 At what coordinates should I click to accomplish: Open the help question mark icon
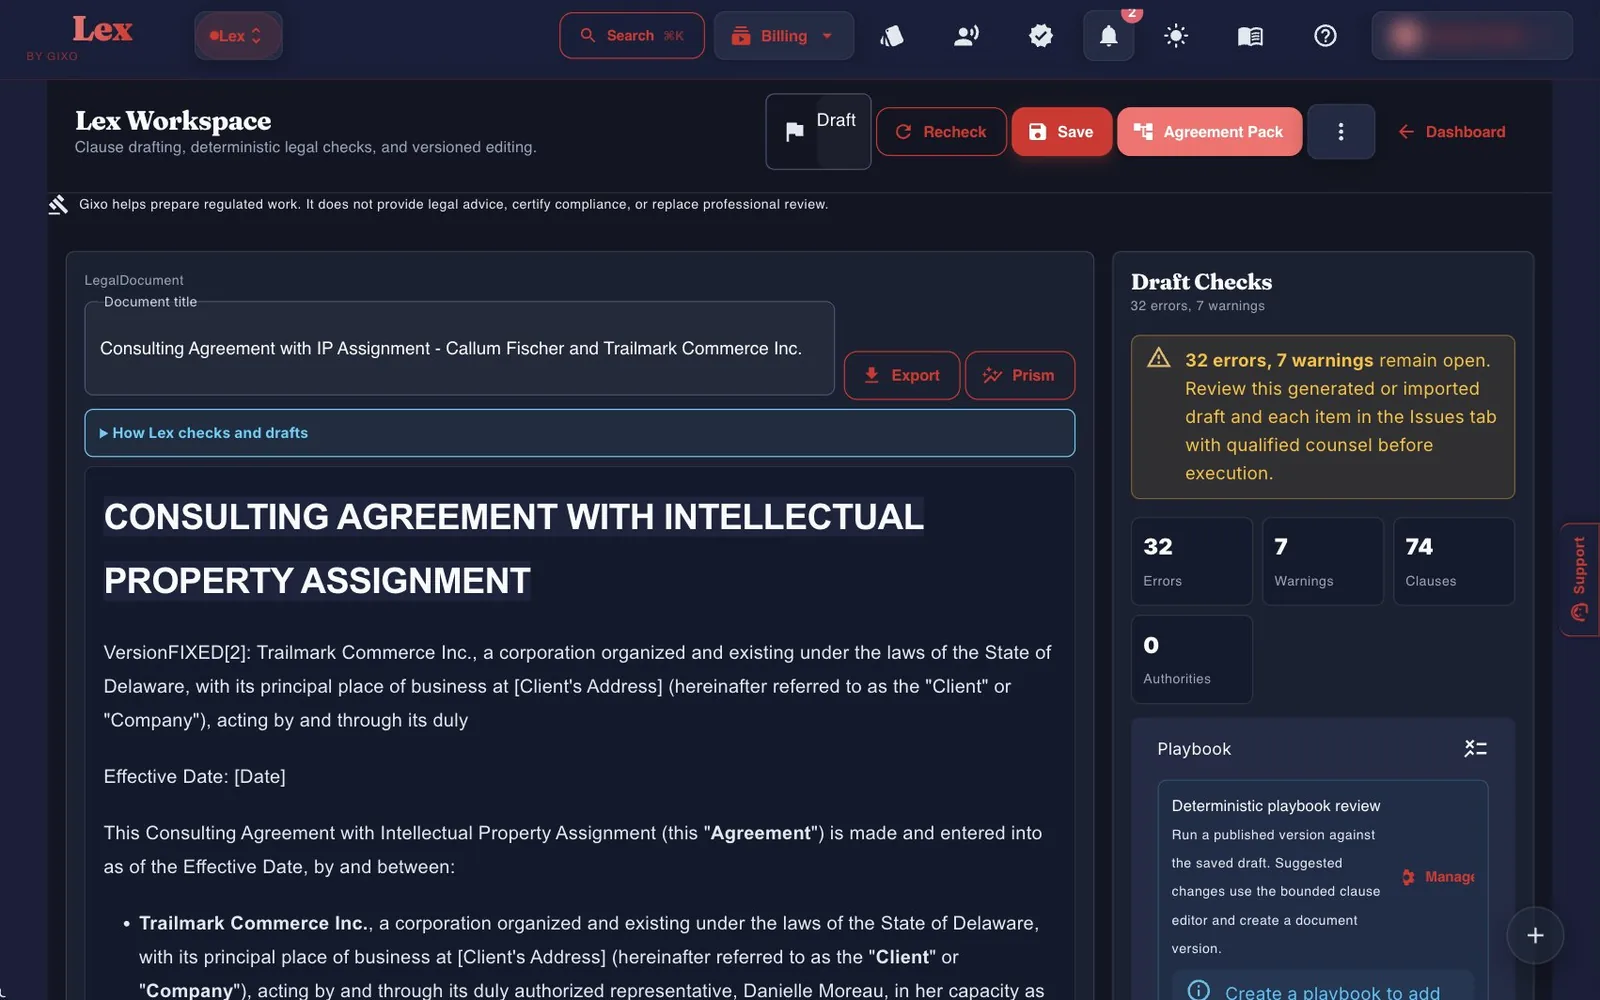(x=1325, y=36)
